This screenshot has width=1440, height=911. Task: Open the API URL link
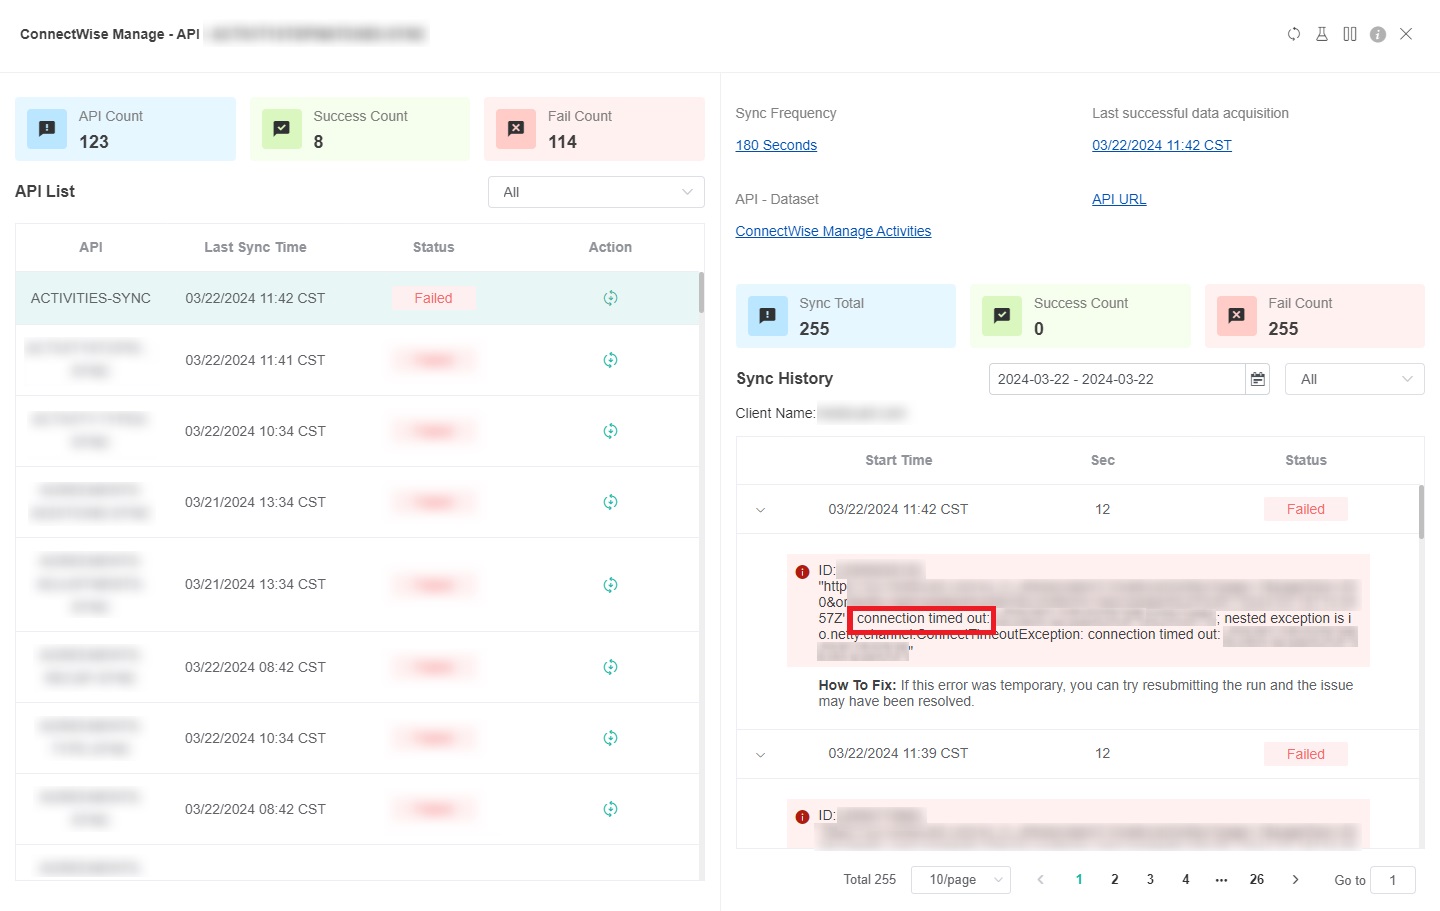pyautogui.click(x=1119, y=199)
